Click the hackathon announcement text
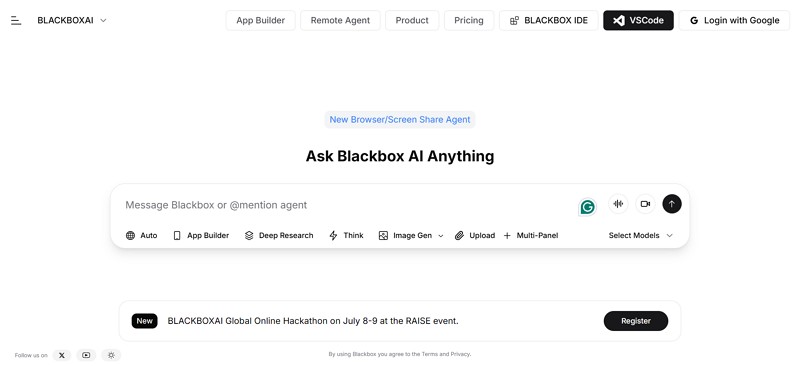Screen dimensions: 800x366 coord(313,321)
